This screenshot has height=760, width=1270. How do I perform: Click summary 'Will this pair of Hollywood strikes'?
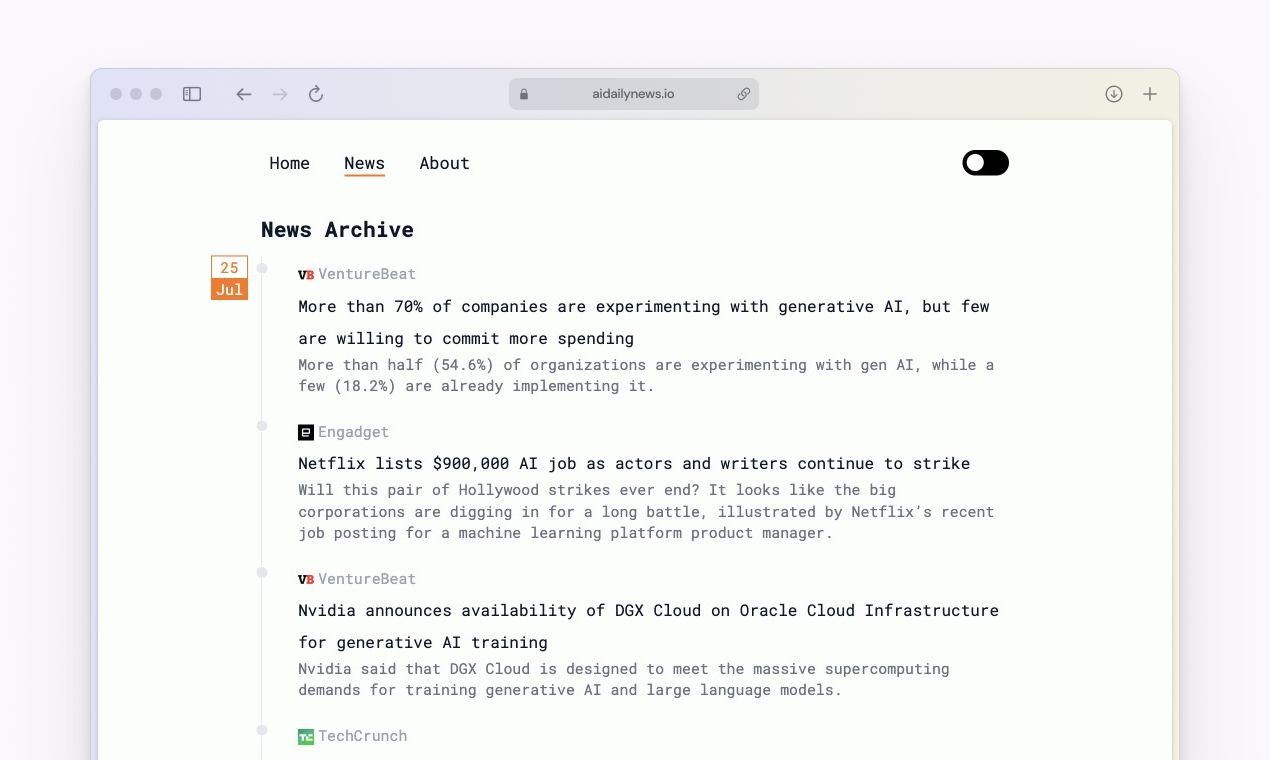click(x=646, y=512)
